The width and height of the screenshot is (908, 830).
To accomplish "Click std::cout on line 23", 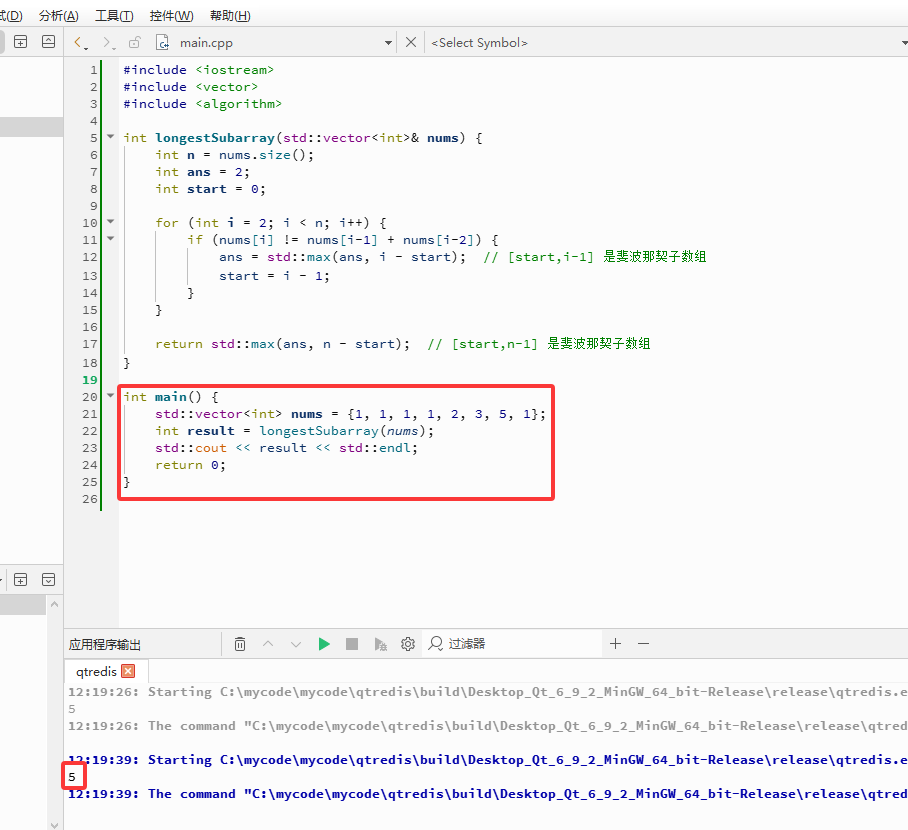I will pos(191,448).
